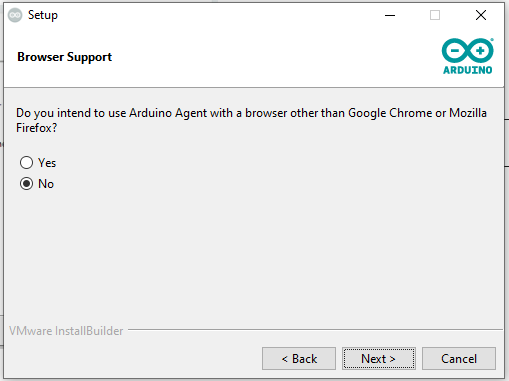Click the minus sign inside Arduino logo
The image size is (509, 381).
pyautogui.click(x=455, y=51)
